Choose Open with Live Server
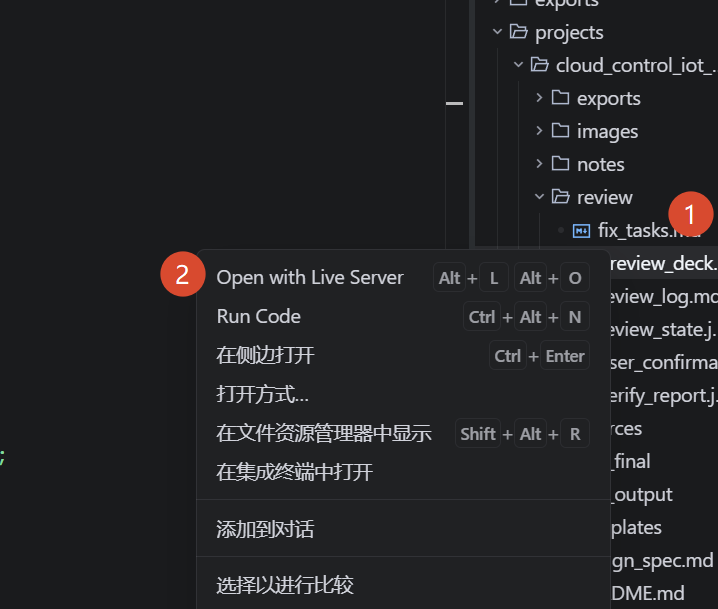 tap(310, 277)
